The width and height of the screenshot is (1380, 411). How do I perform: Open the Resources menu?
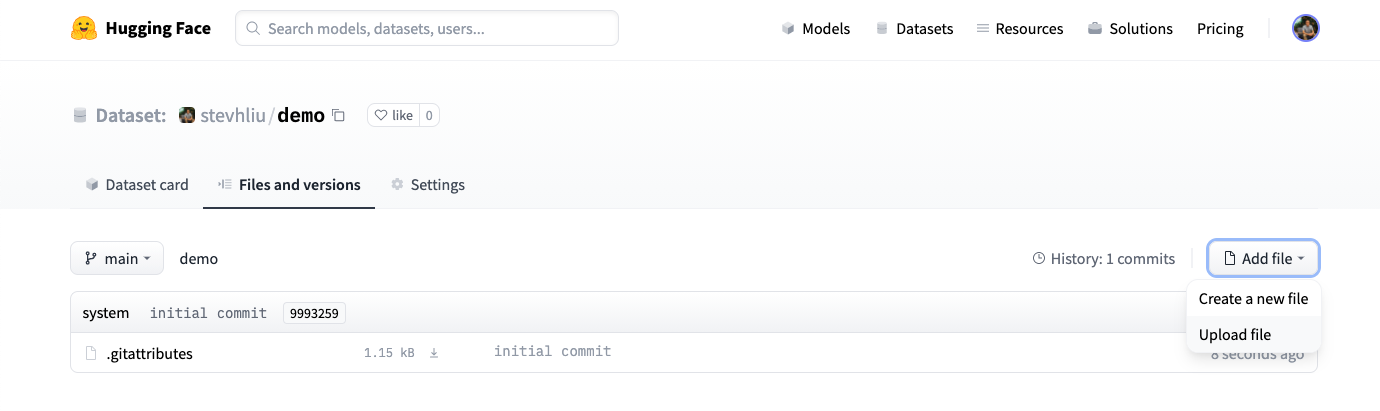pyautogui.click(x=1019, y=29)
